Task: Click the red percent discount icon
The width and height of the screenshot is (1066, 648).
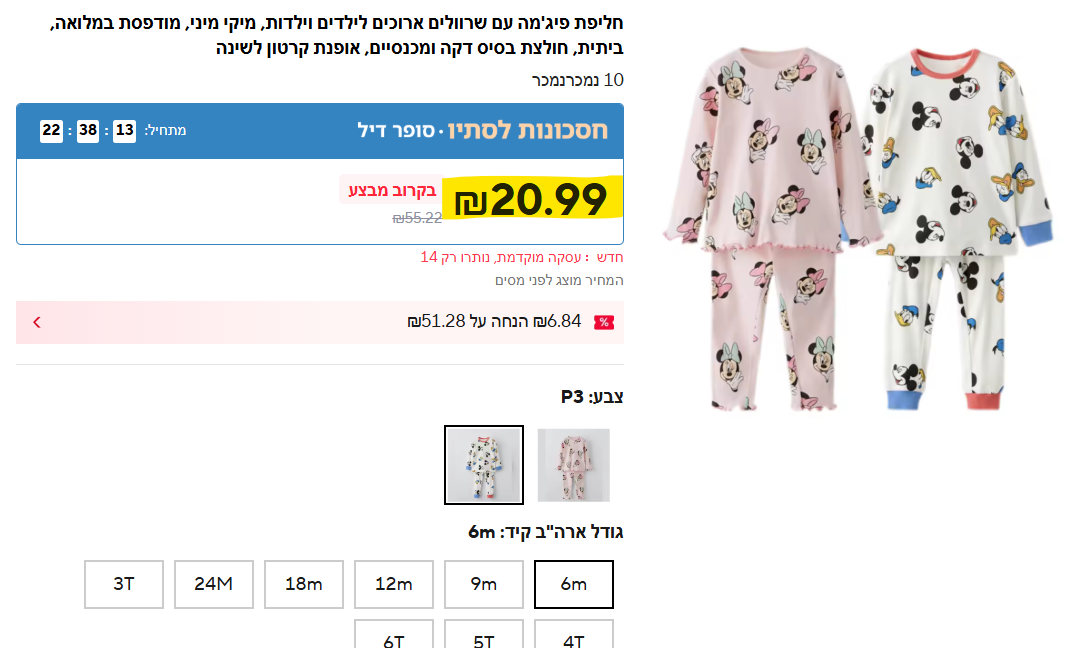Action: [604, 322]
